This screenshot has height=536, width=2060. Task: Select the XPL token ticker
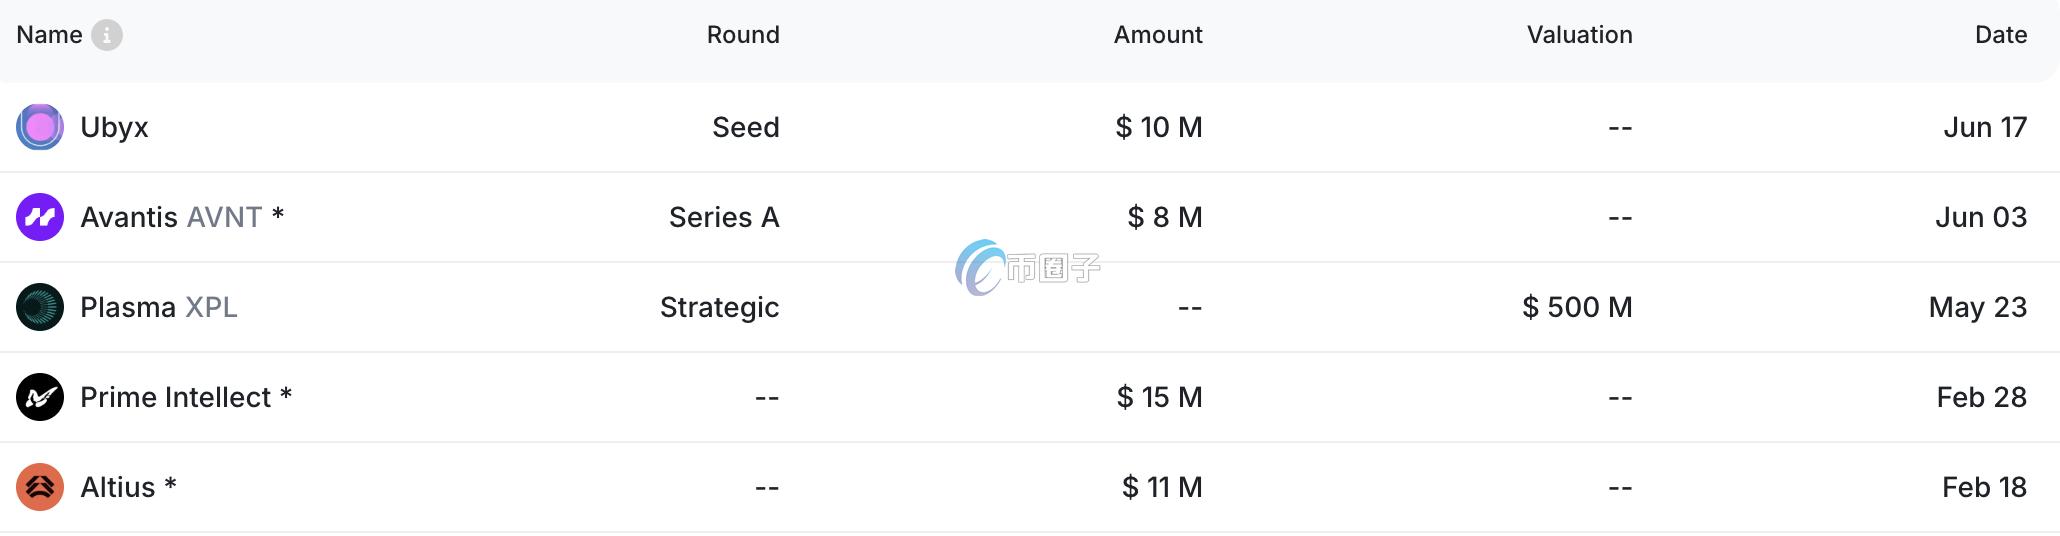(211, 307)
